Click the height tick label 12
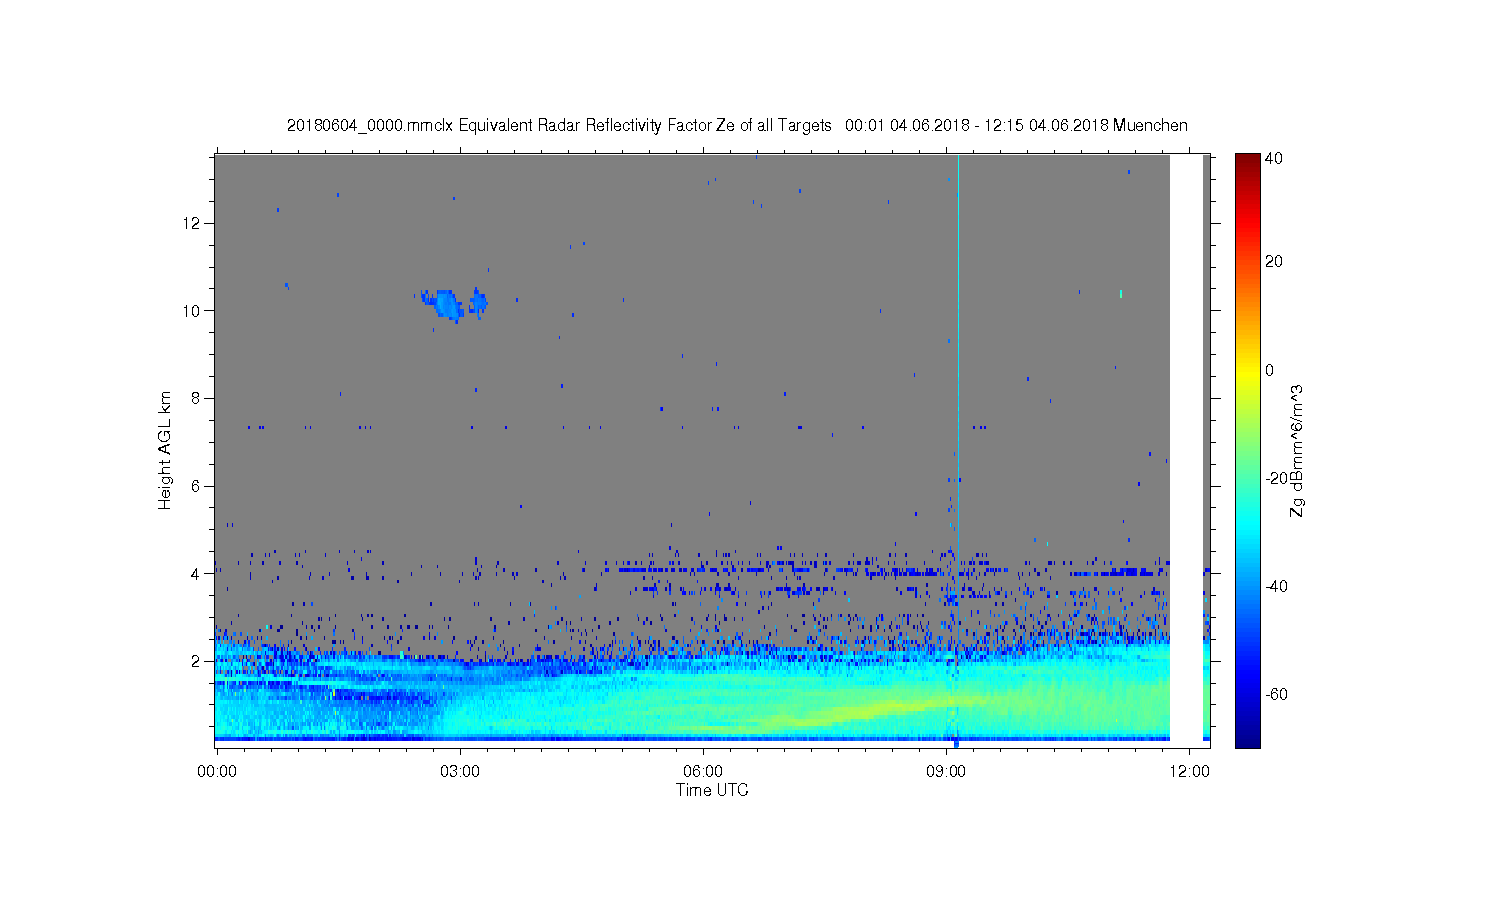Image resolution: width=1500 pixels, height=900 pixels. pos(191,223)
